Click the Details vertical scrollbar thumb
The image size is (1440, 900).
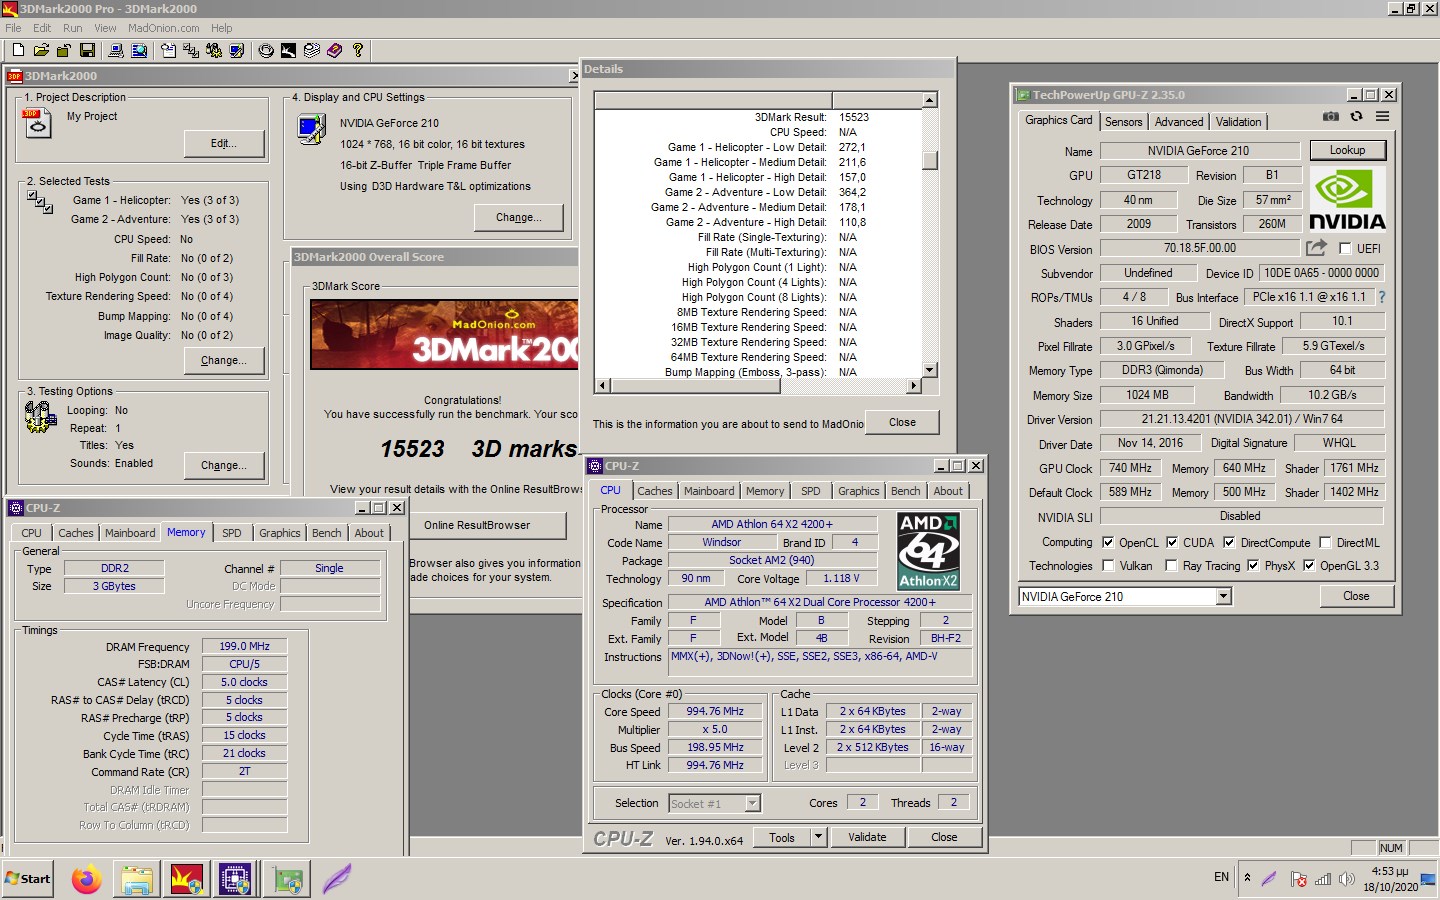(930, 160)
